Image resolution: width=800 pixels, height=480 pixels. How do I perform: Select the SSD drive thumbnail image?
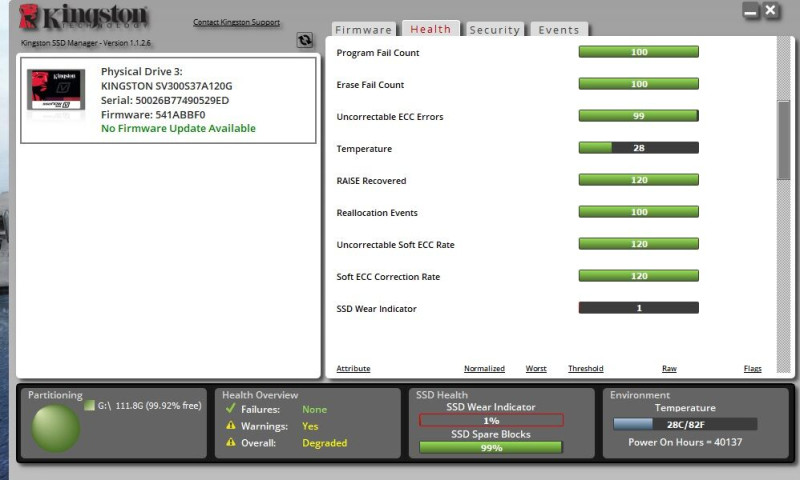click(56, 90)
